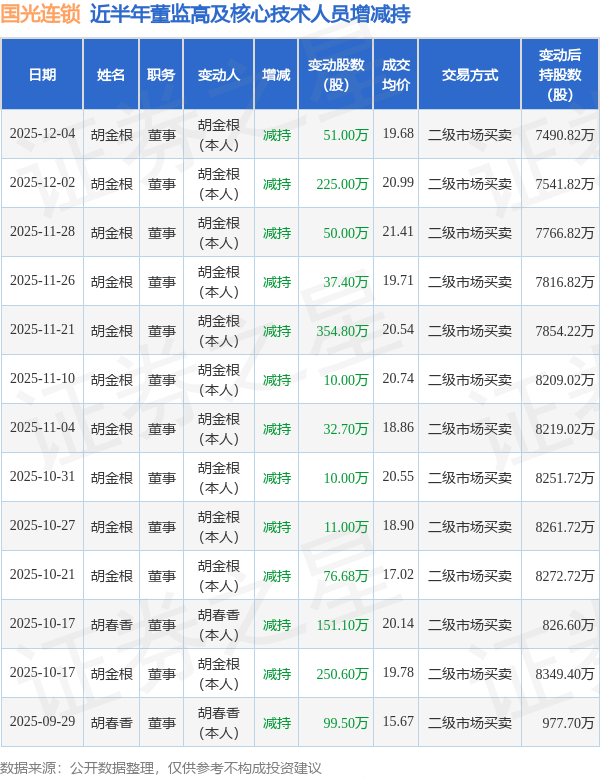This screenshot has width=600, height=777.
Task: Click the average price 17.02
Action: pos(398,575)
